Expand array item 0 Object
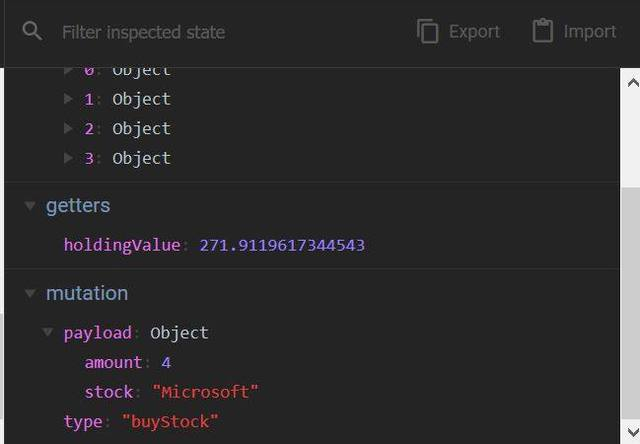The image size is (640, 444). 68,71
